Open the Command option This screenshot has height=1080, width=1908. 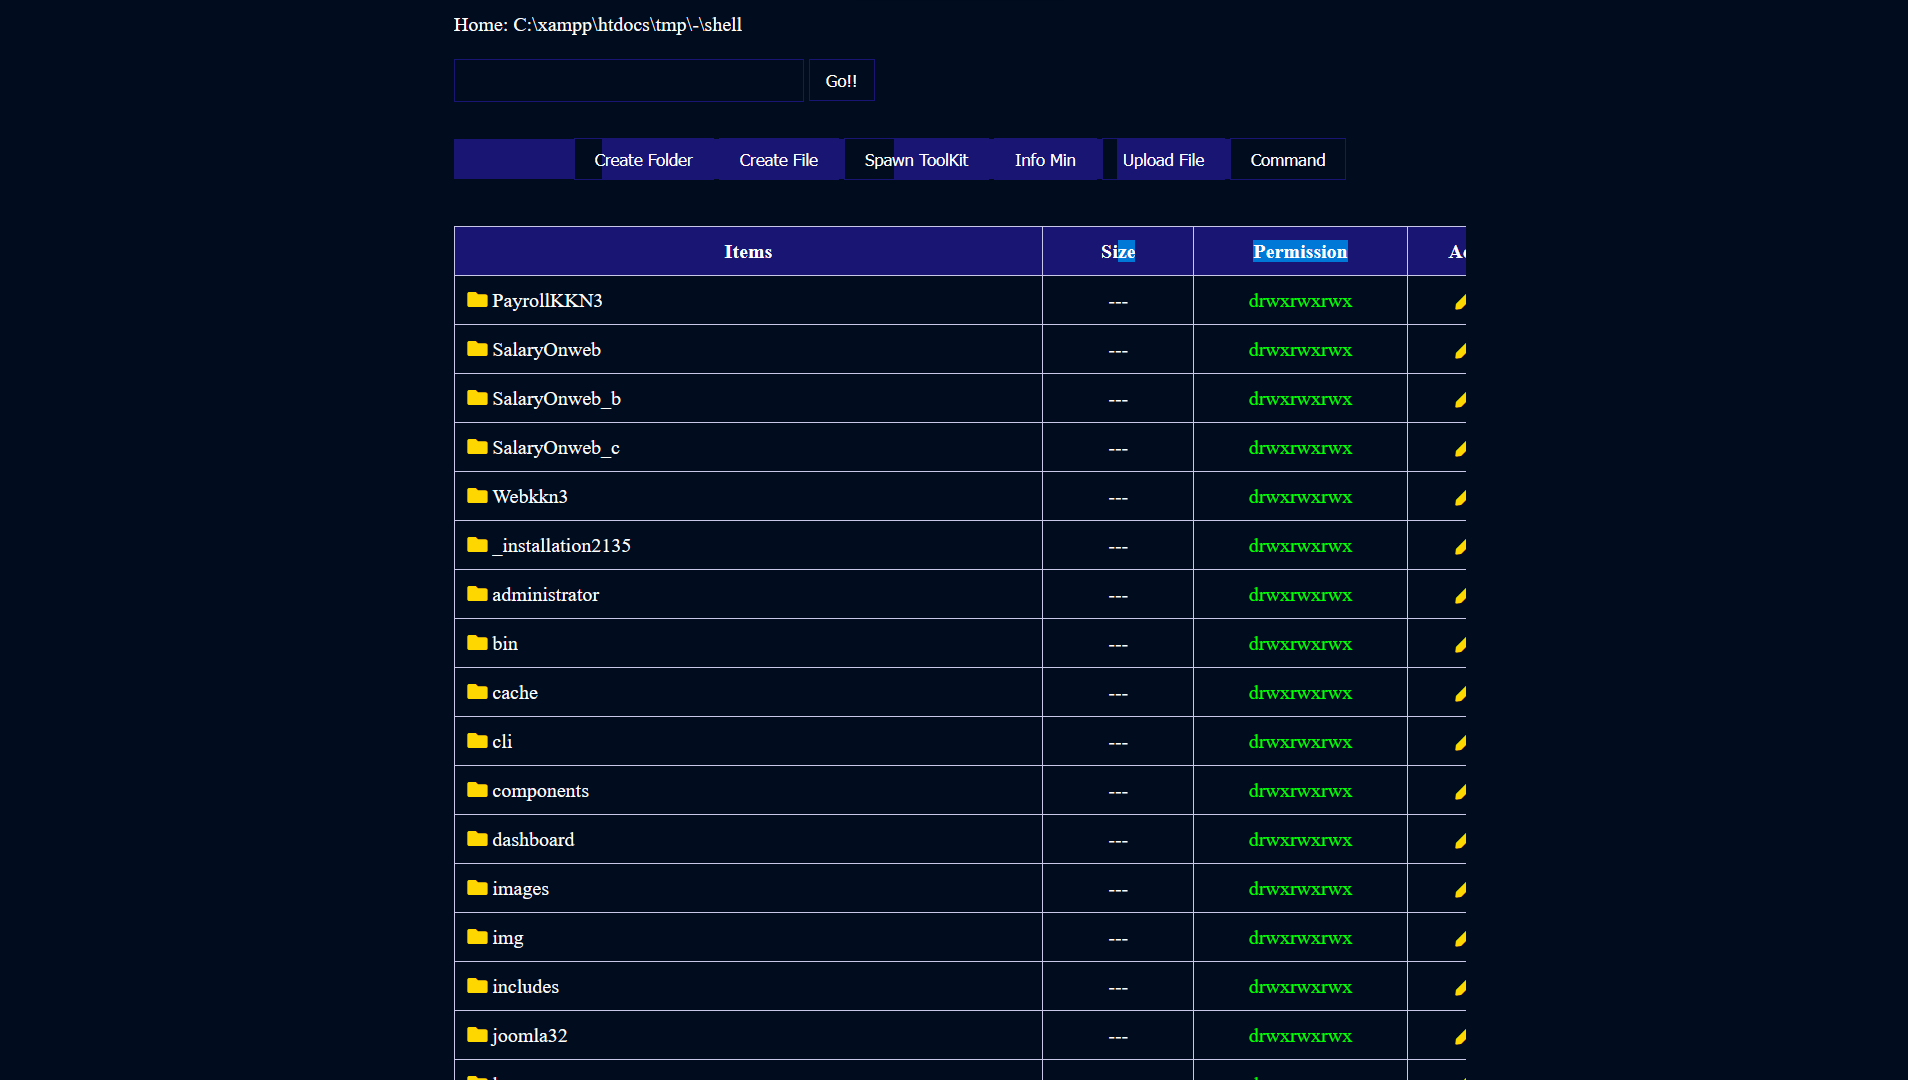tap(1288, 160)
